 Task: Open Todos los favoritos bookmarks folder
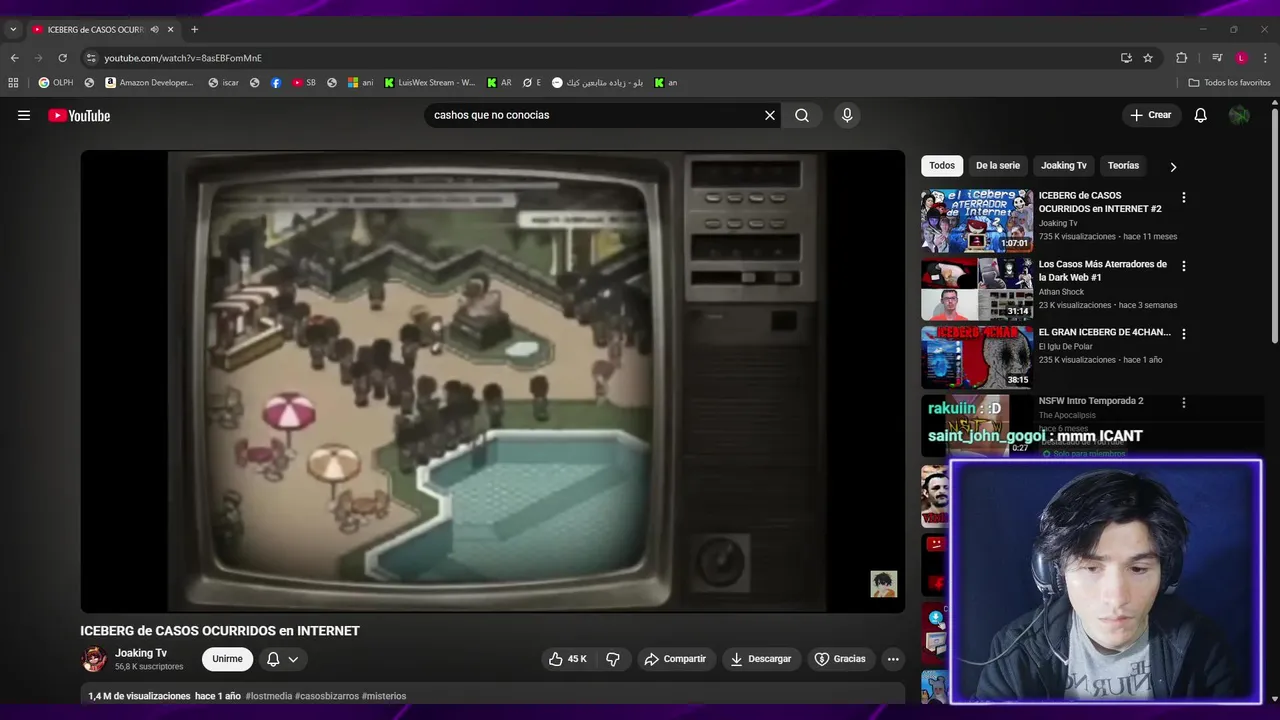1229,83
